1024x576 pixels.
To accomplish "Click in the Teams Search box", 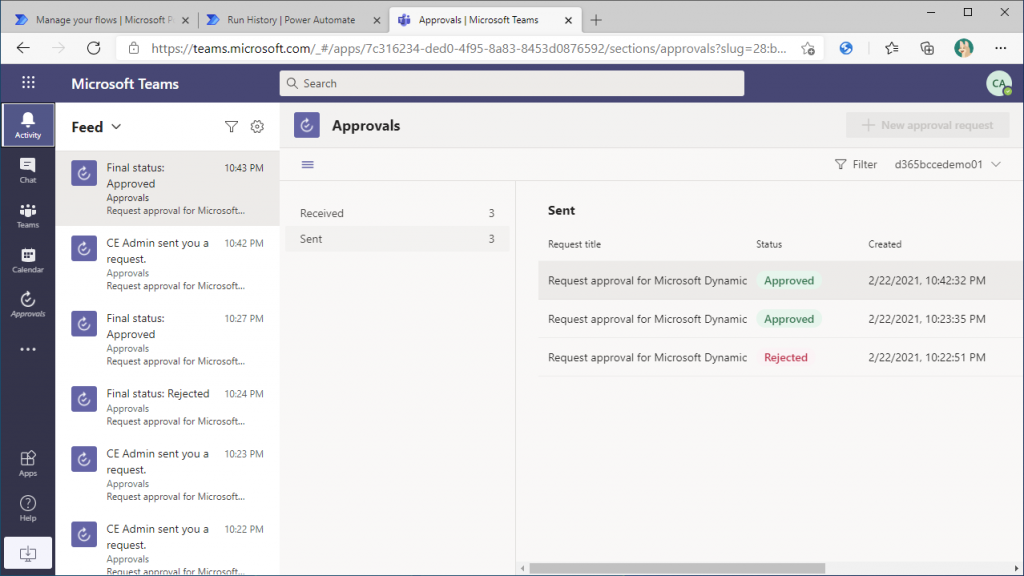I will coord(512,84).
